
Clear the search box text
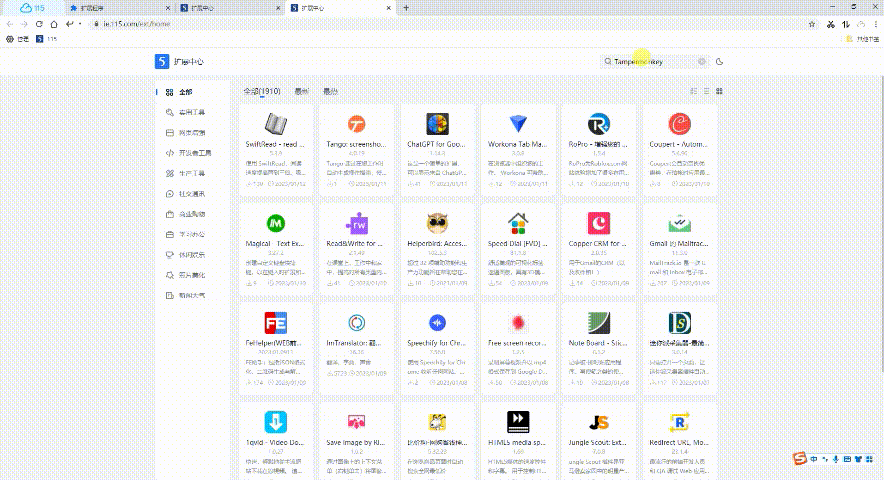click(702, 61)
